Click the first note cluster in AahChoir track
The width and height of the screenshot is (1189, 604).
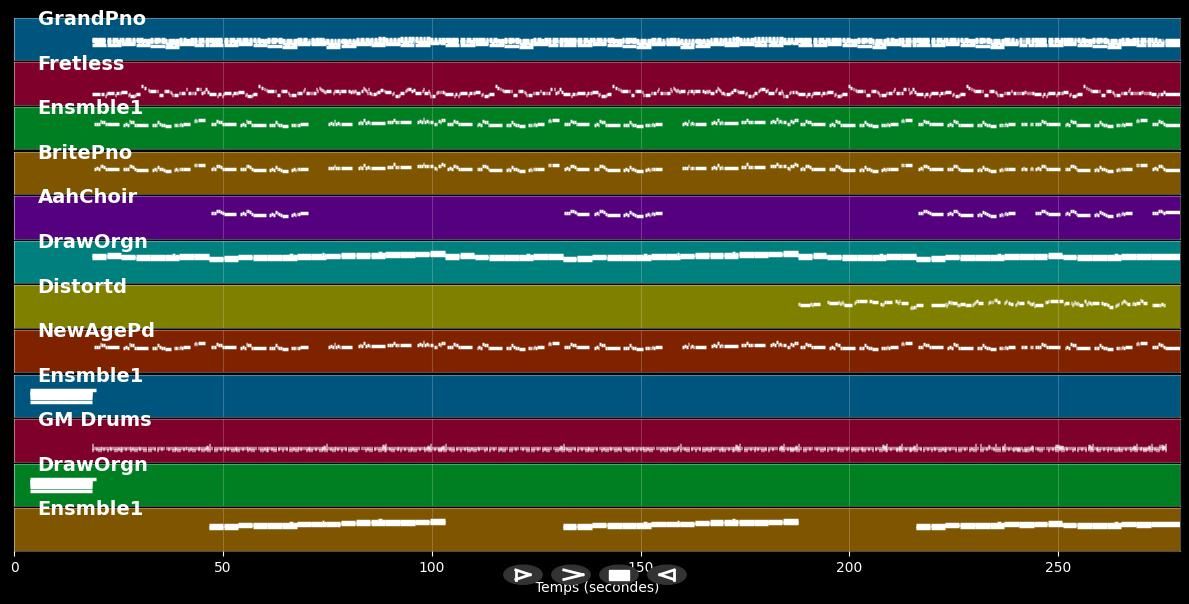[x=259, y=214]
